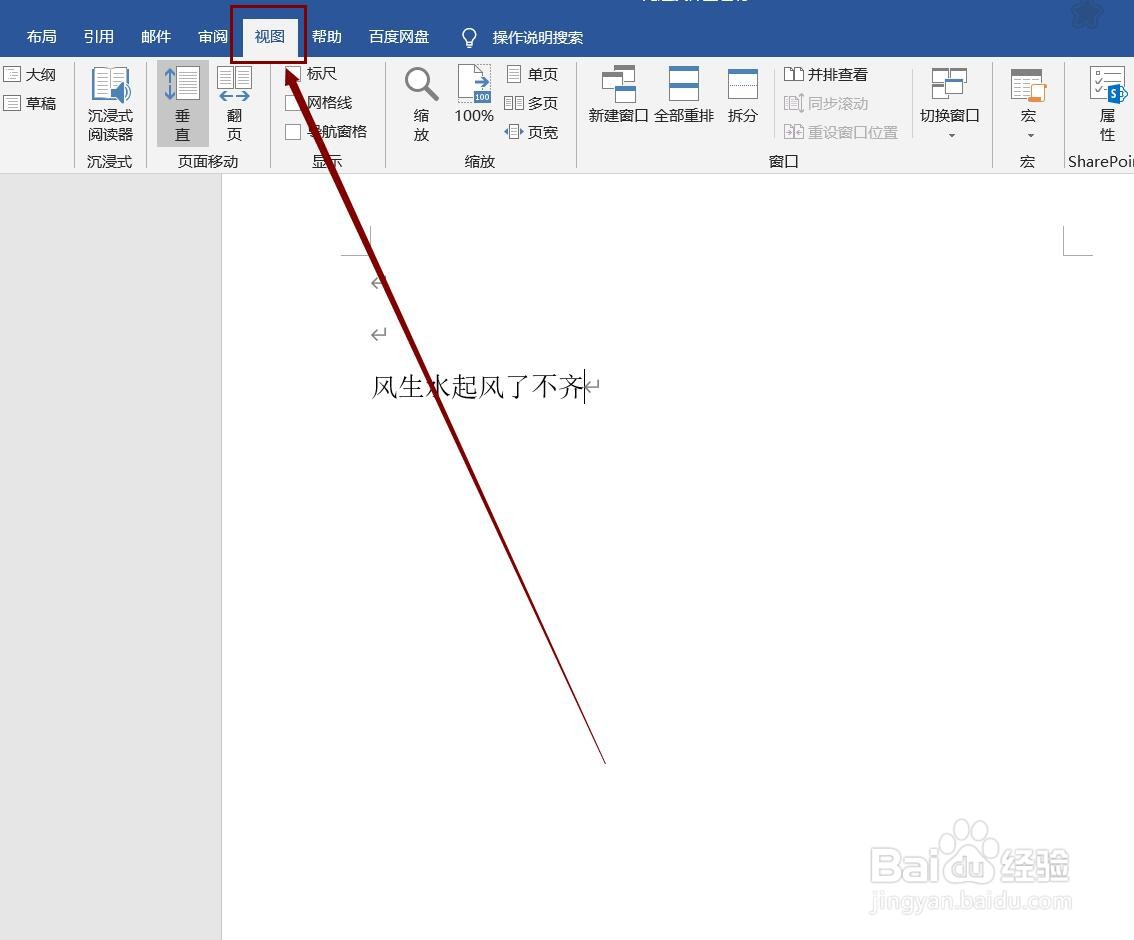Switch to the 邮件 tab
Image resolution: width=1134 pixels, height=940 pixels.
(x=155, y=37)
